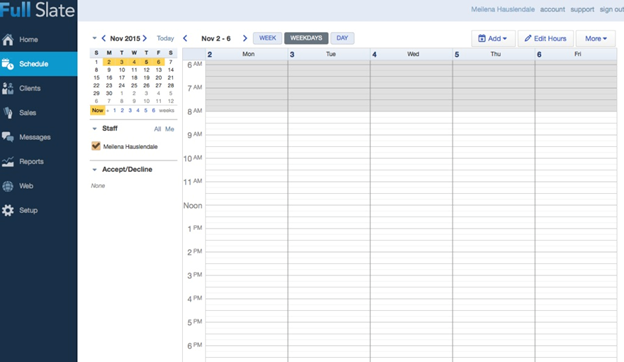Collapse the Accept/Decline section
624x362 pixels.
94,169
